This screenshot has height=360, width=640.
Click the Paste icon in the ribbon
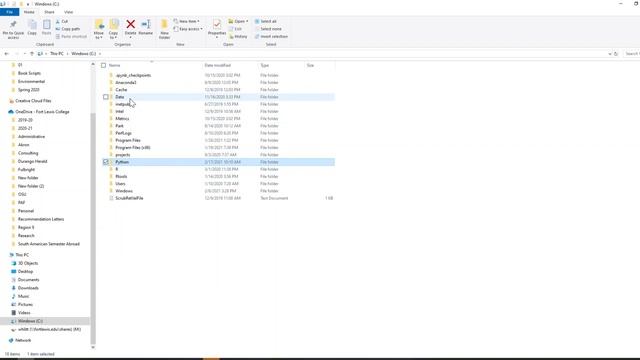(x=47, y=25)
